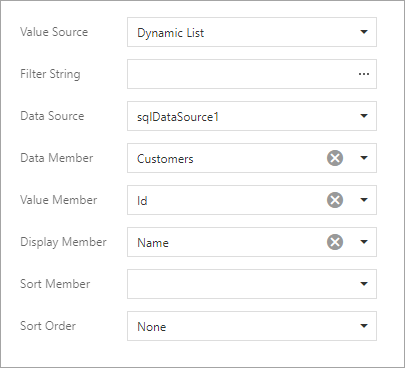Expand the Value Source dropdown arrow
The width and height of the screenshot is (405, 368).
[364, 32]
